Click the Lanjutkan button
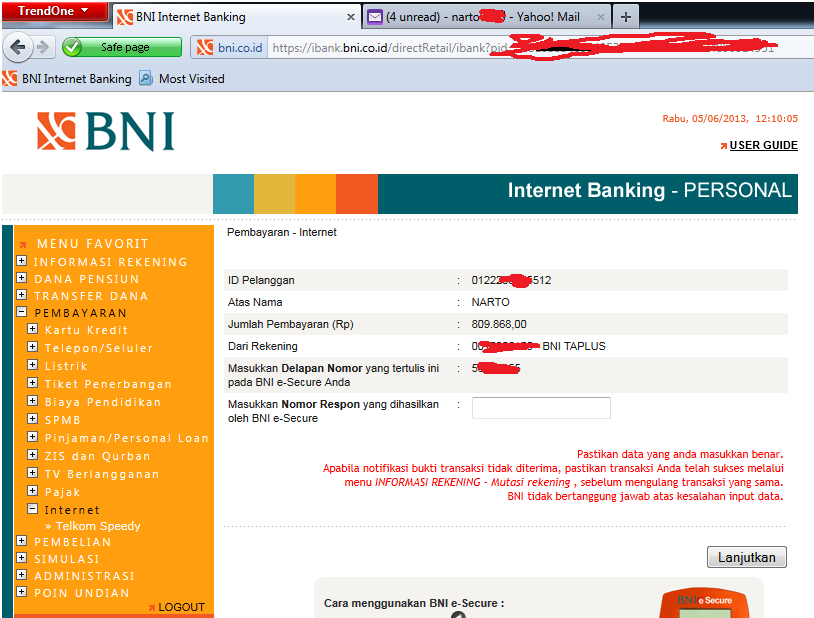814x618 pixels. click(x=747, y=557)
